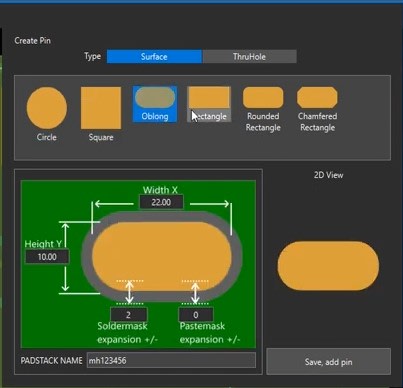
Task: Click the 2D View pad preview
Action: coord(328,266)
